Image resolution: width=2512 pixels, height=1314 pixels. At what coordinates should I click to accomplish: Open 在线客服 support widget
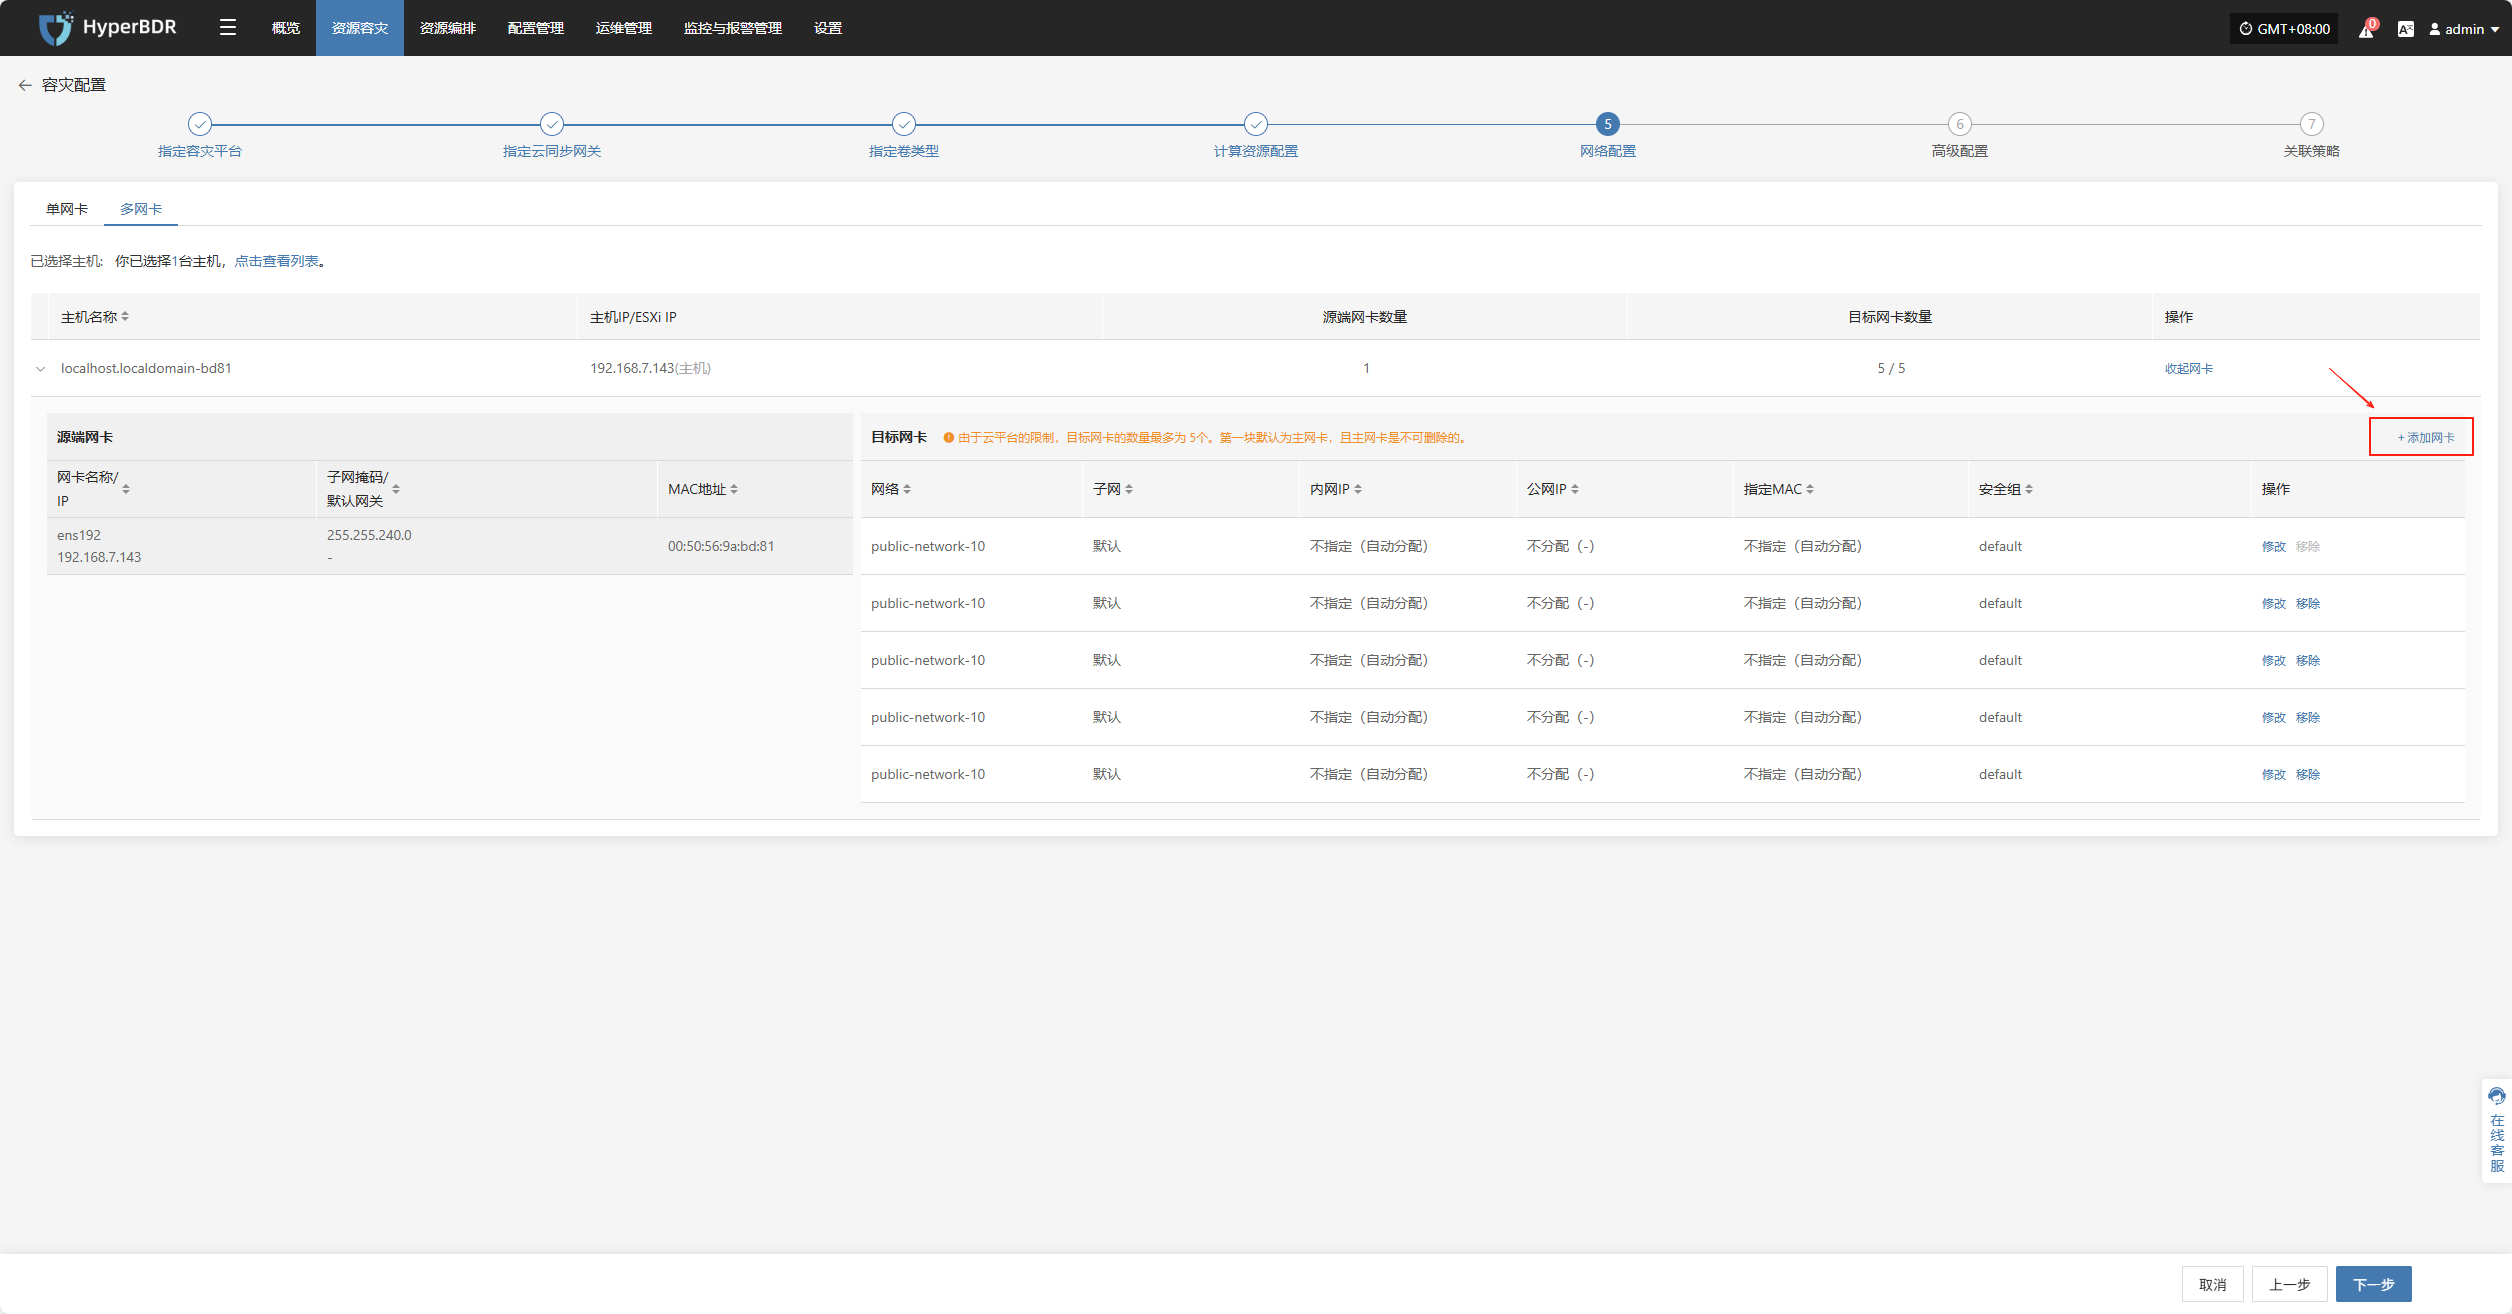tap(2497, 1130)
